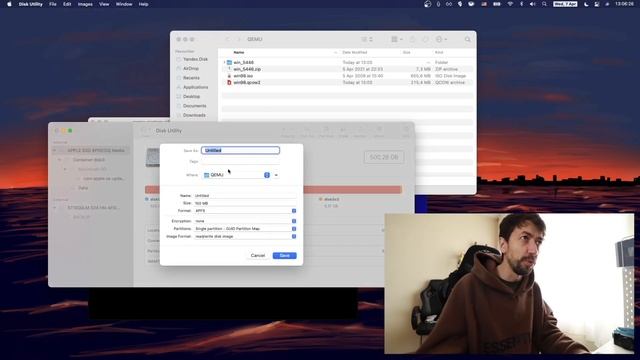Select the win_5446 folder row
This screenshot has width=640, height=360.
click(x=347, y=62)
